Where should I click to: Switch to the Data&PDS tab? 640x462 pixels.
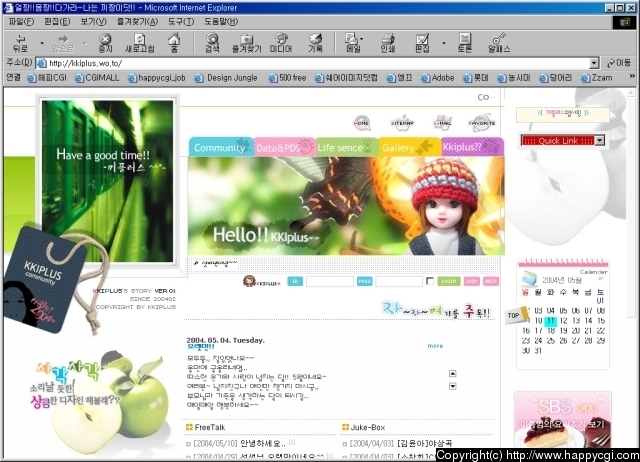(x=284, y=147)
